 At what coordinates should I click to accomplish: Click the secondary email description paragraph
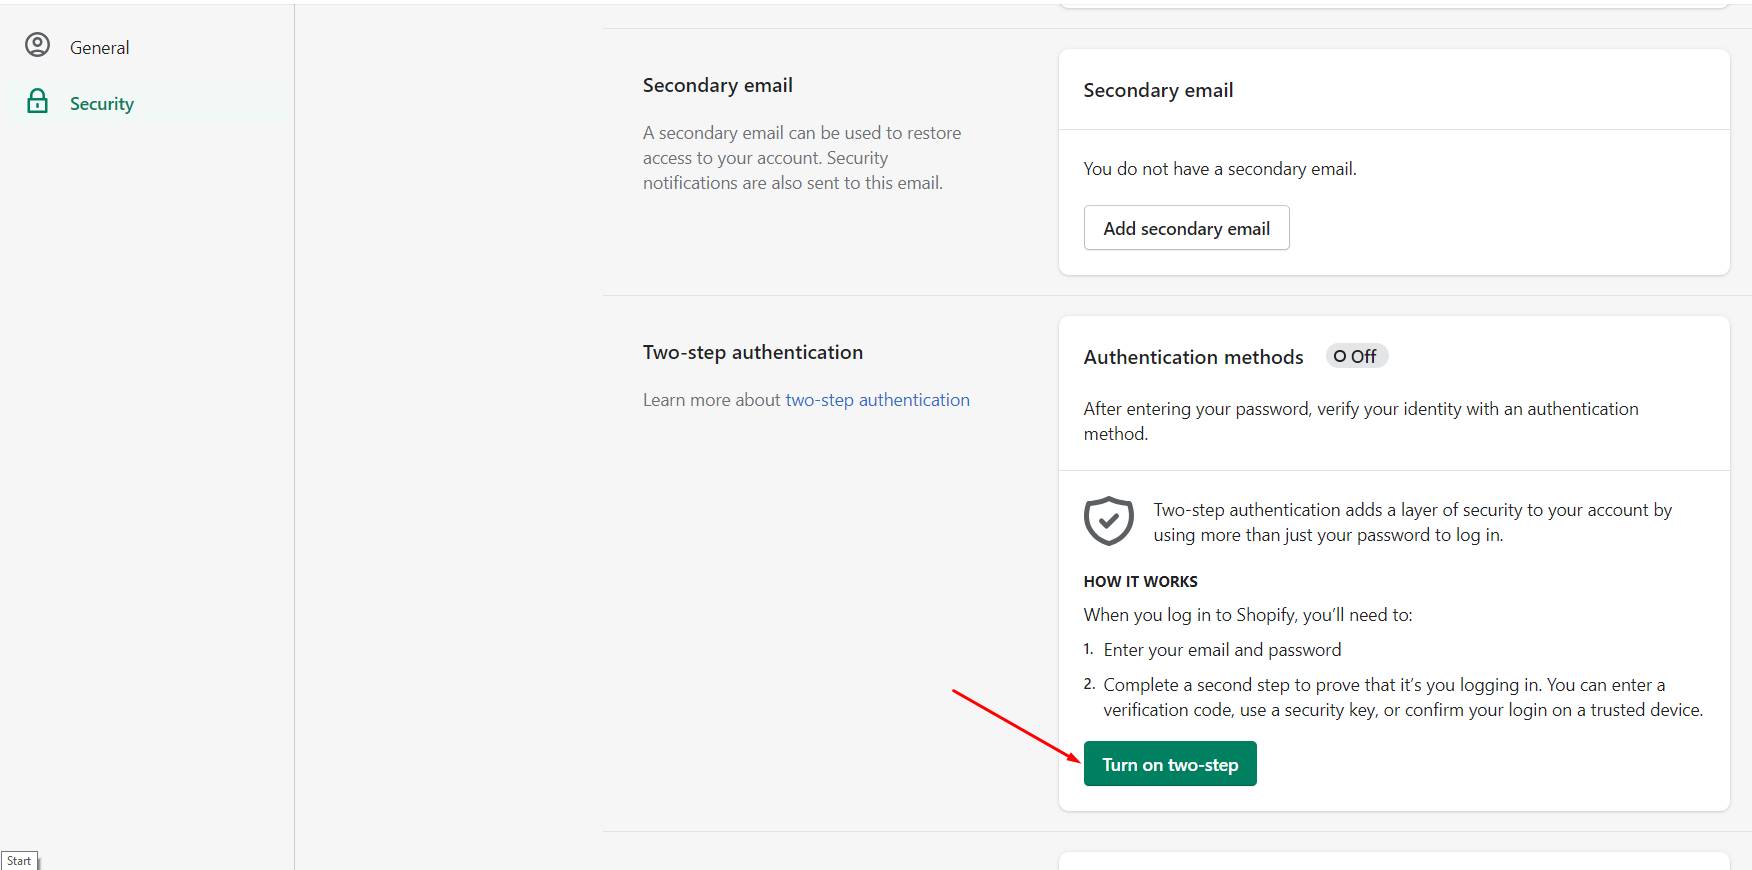tap(802, 158)
